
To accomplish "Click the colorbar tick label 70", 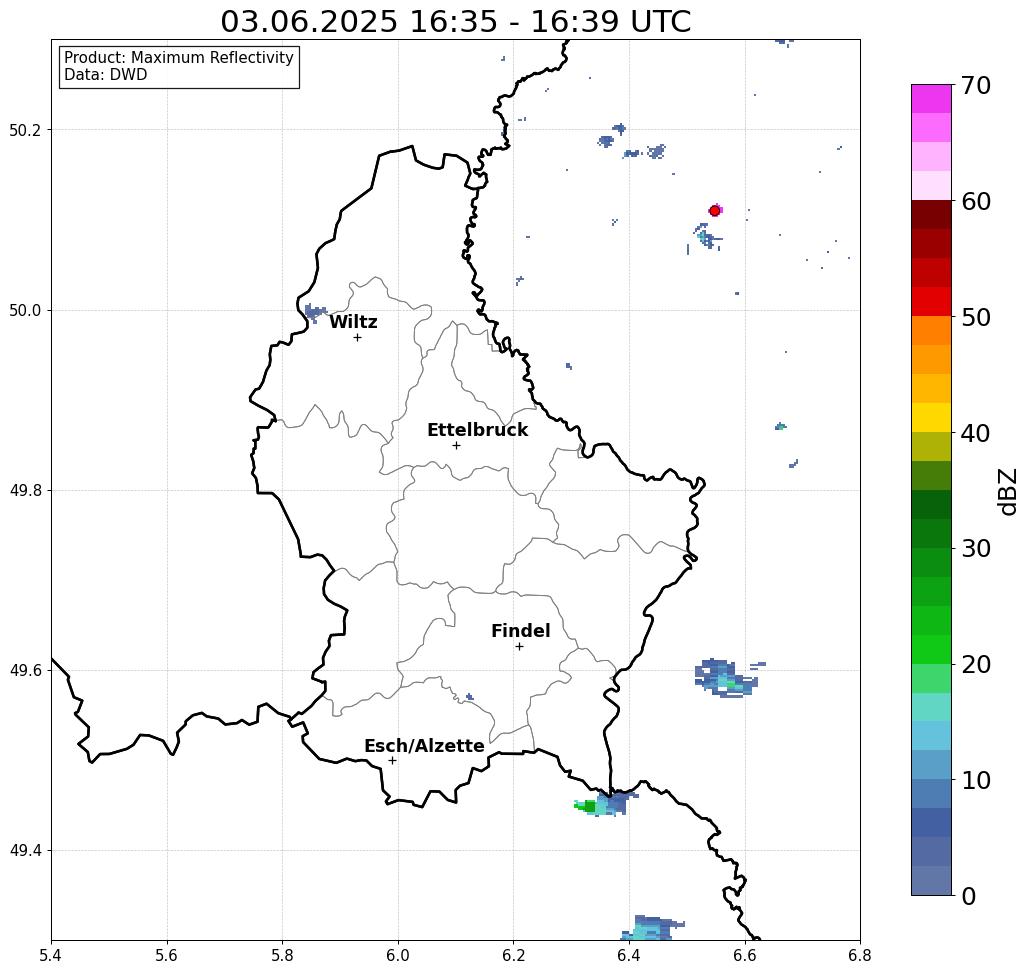I will 976,85.
